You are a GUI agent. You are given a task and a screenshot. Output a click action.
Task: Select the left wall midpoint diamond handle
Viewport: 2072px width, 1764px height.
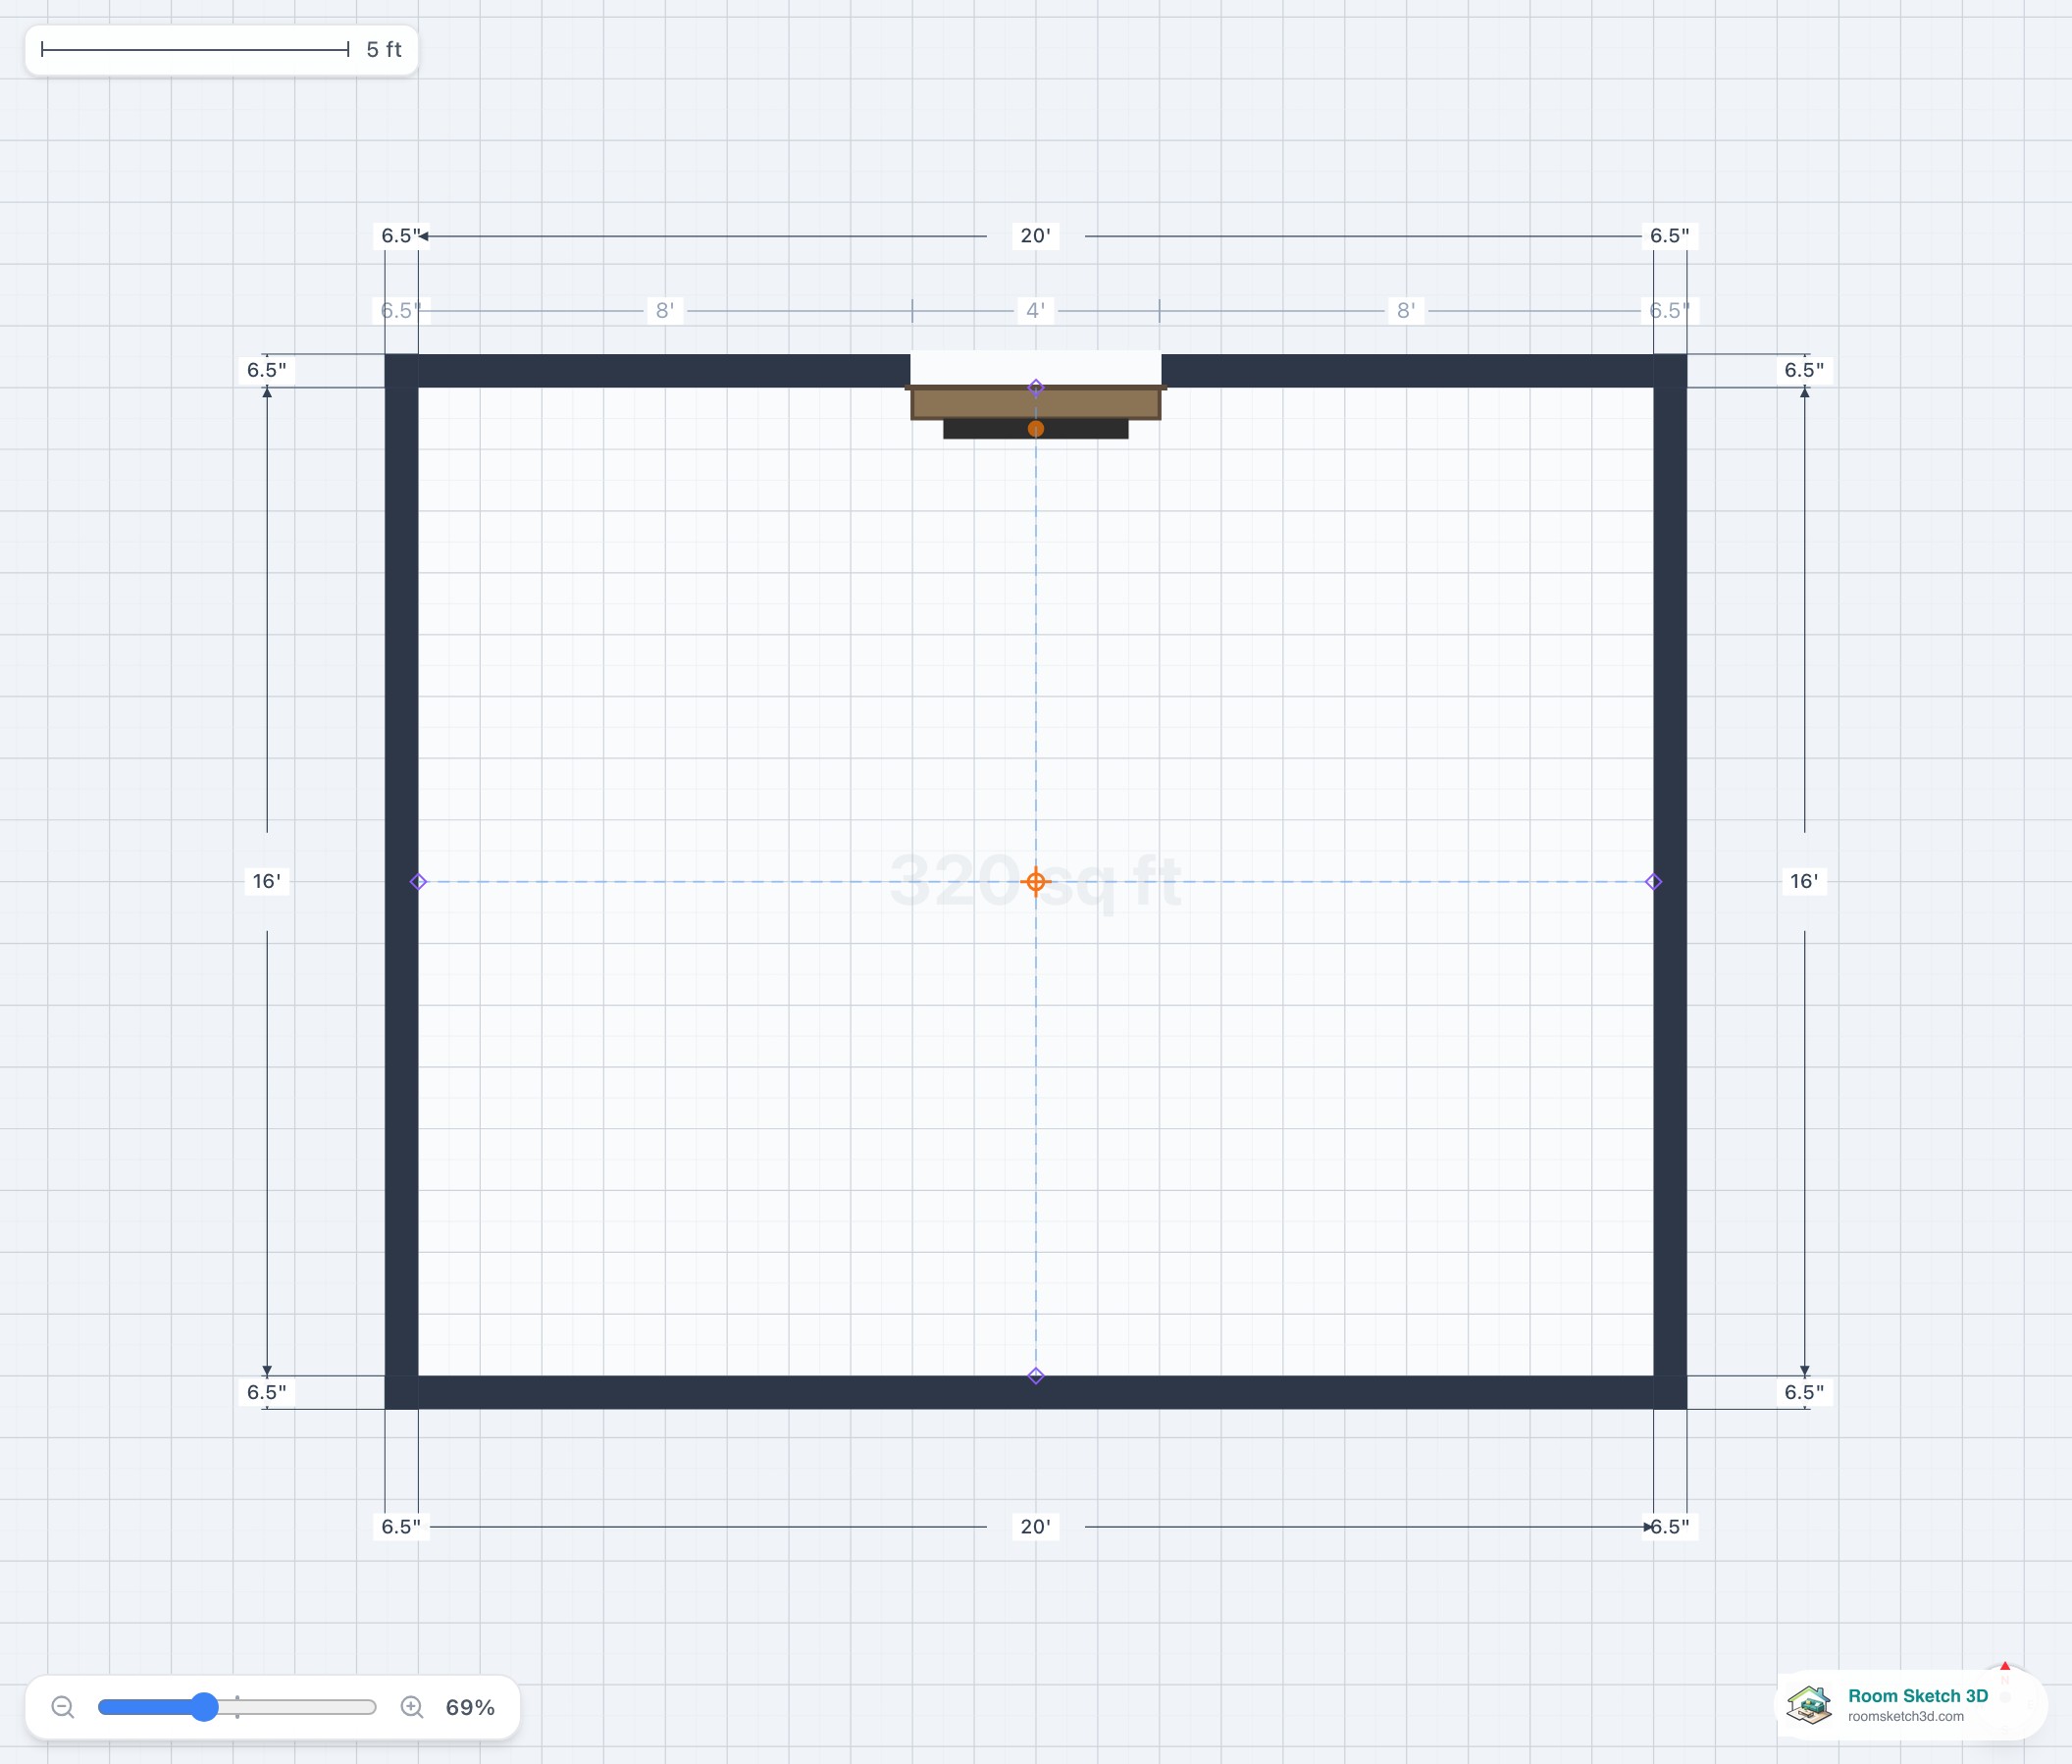418,881
